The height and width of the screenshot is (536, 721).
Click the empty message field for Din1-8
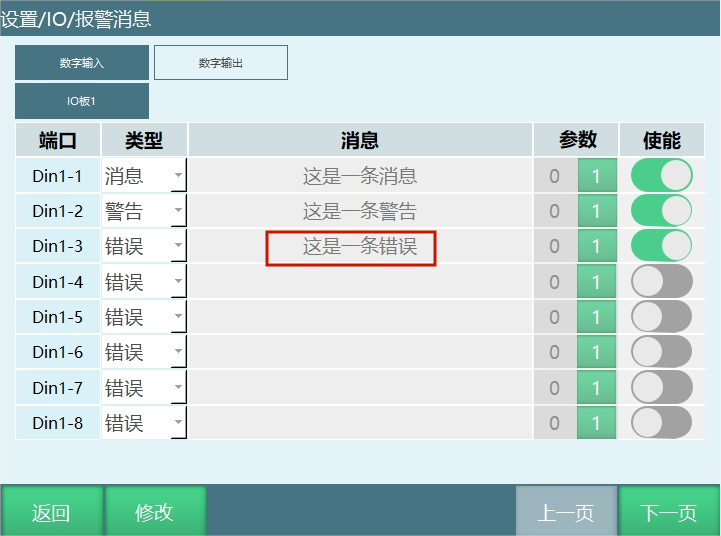tap(360, 422)
